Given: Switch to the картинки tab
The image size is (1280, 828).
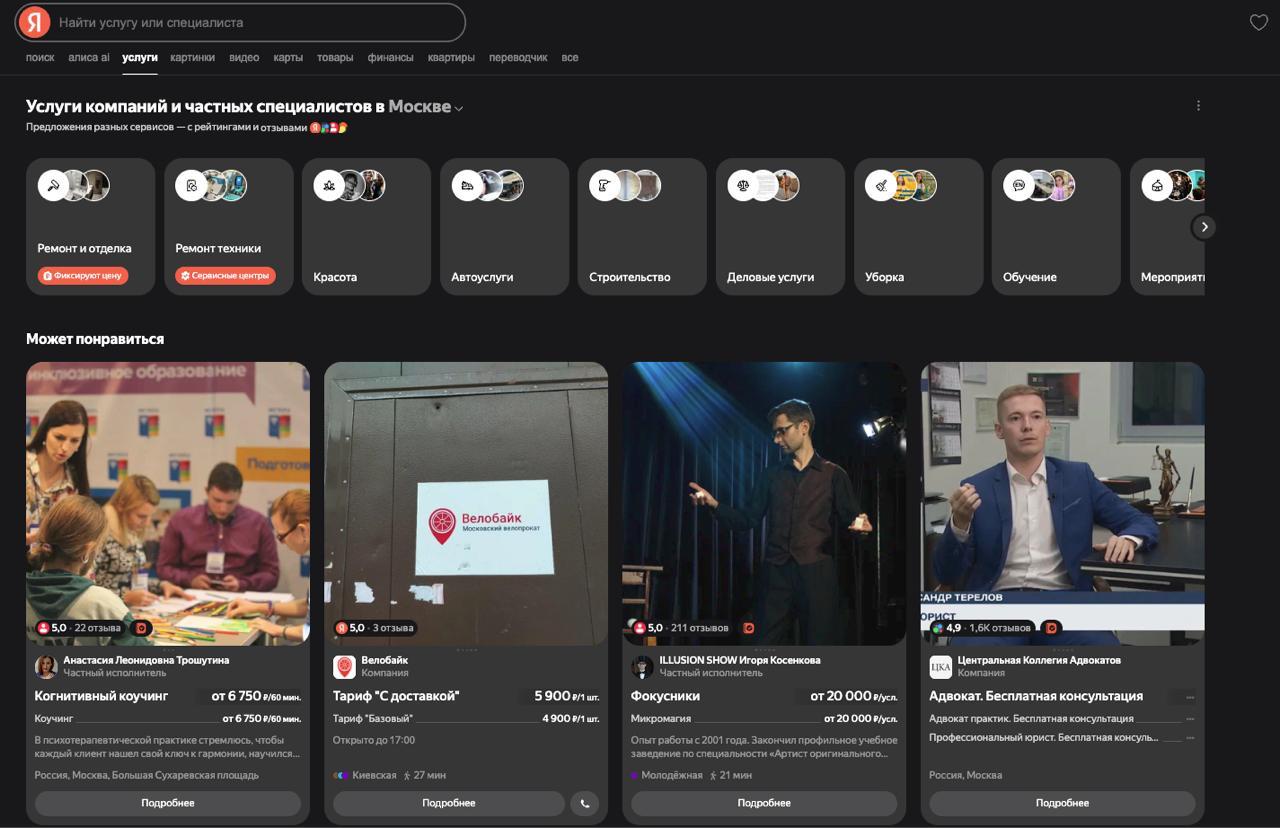Looking at the screenshot, I should pos(192,58).
